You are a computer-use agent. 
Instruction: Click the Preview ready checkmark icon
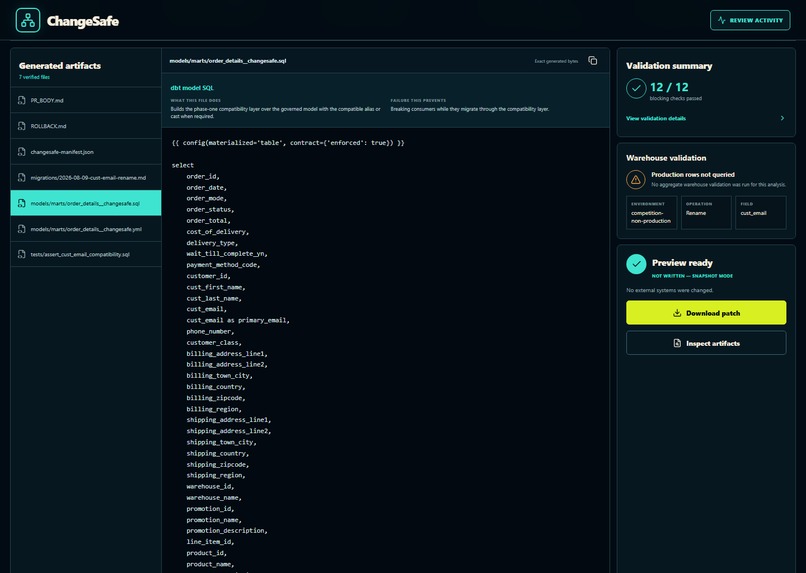pyautogui.click(x=636, y=264)
